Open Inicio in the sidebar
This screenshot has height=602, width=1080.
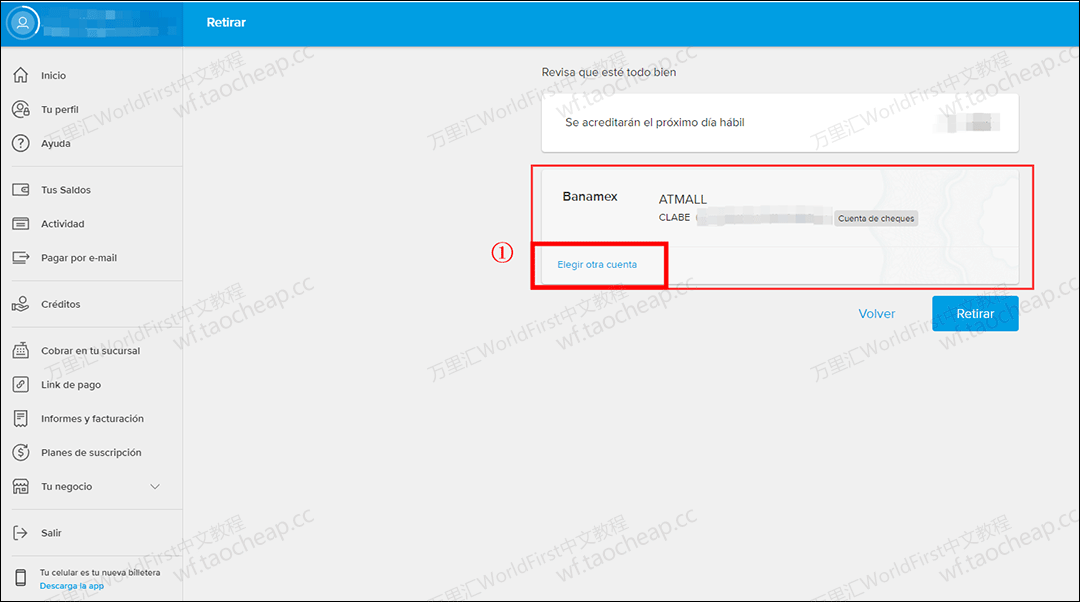click(53, 76)
